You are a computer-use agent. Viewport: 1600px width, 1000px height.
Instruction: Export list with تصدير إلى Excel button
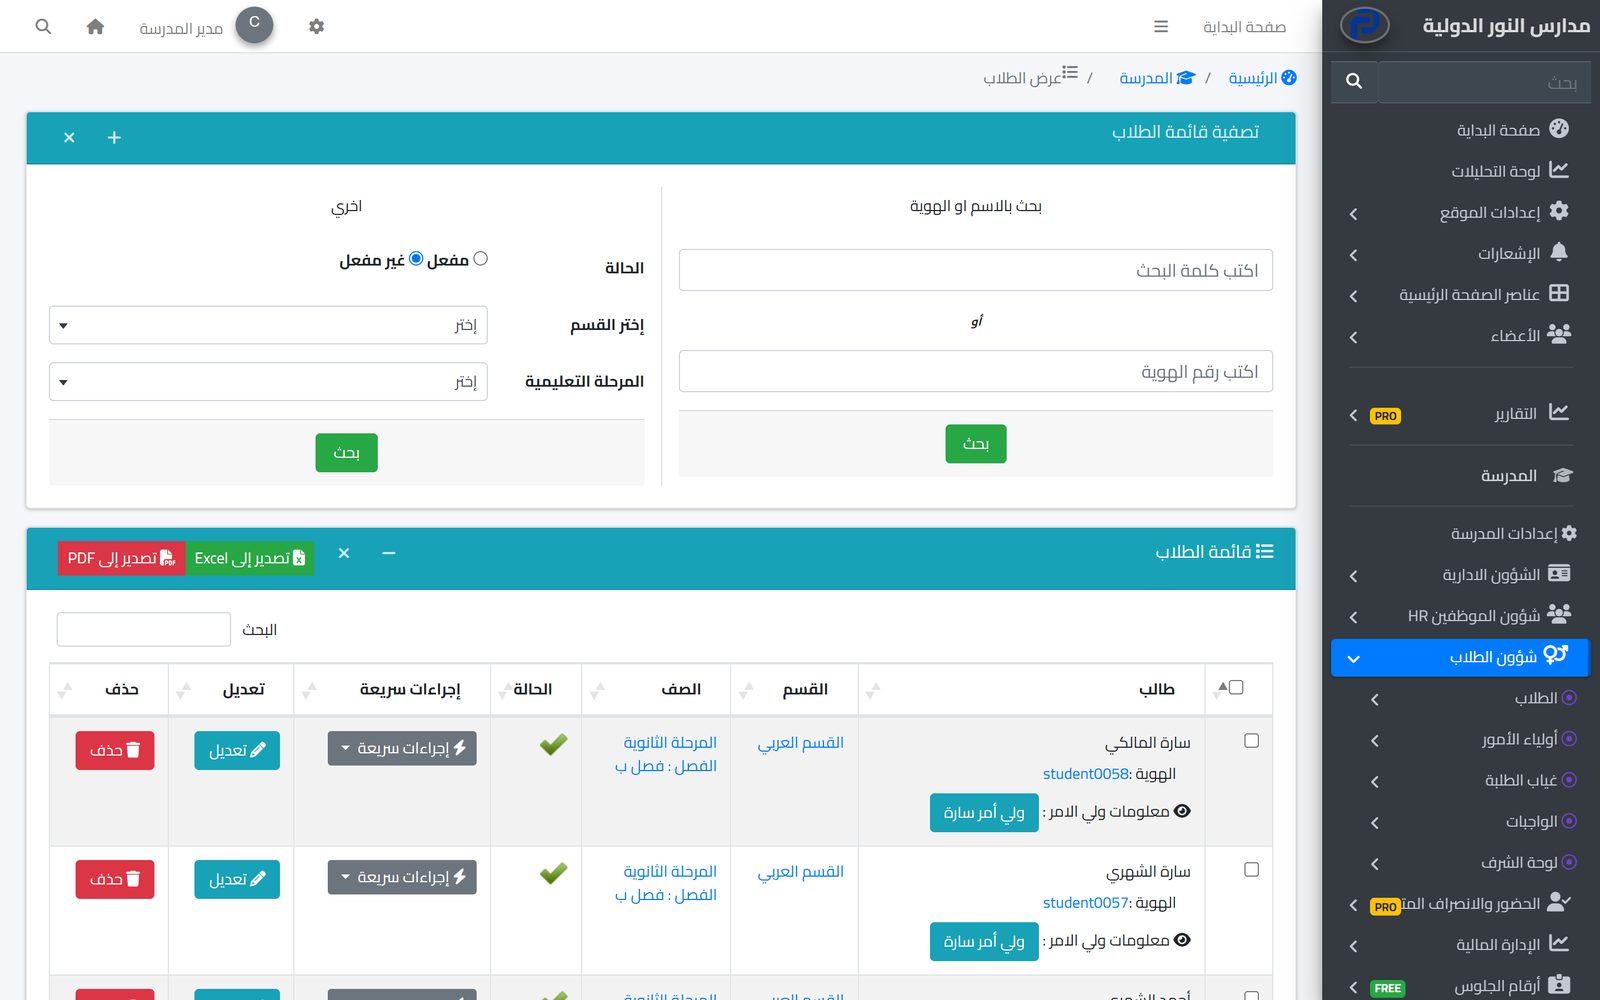click(x=250, y=558)
